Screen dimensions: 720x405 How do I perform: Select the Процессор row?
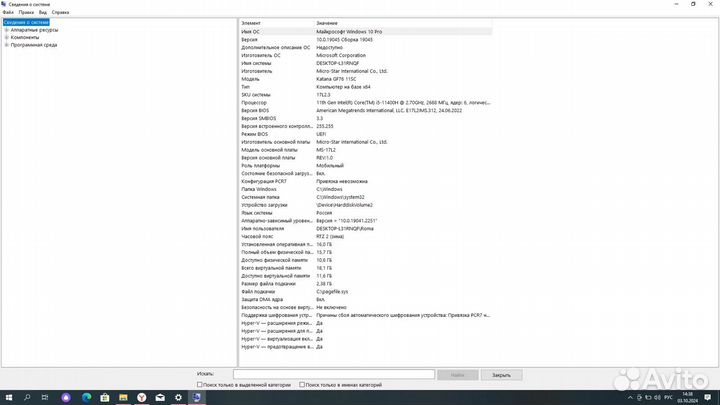click(366, 102)
